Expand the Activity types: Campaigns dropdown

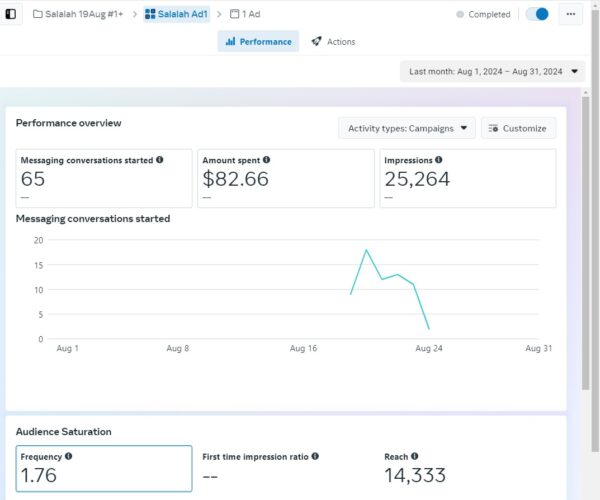tap(406, 128)
